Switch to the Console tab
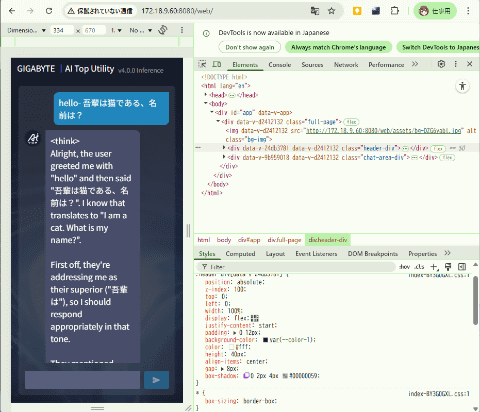The width and height of the screenshot is (480, 412). [280, 65]
